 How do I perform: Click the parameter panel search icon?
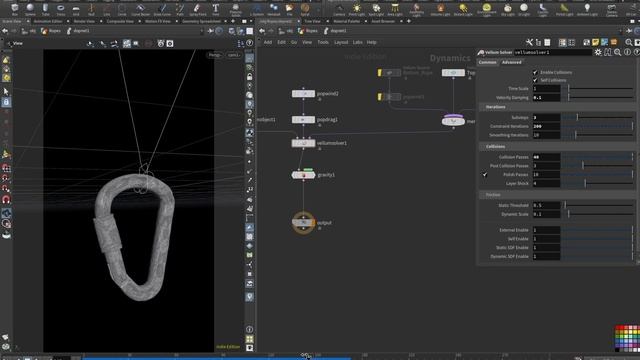pyautogui.click(x=618, y=52)
